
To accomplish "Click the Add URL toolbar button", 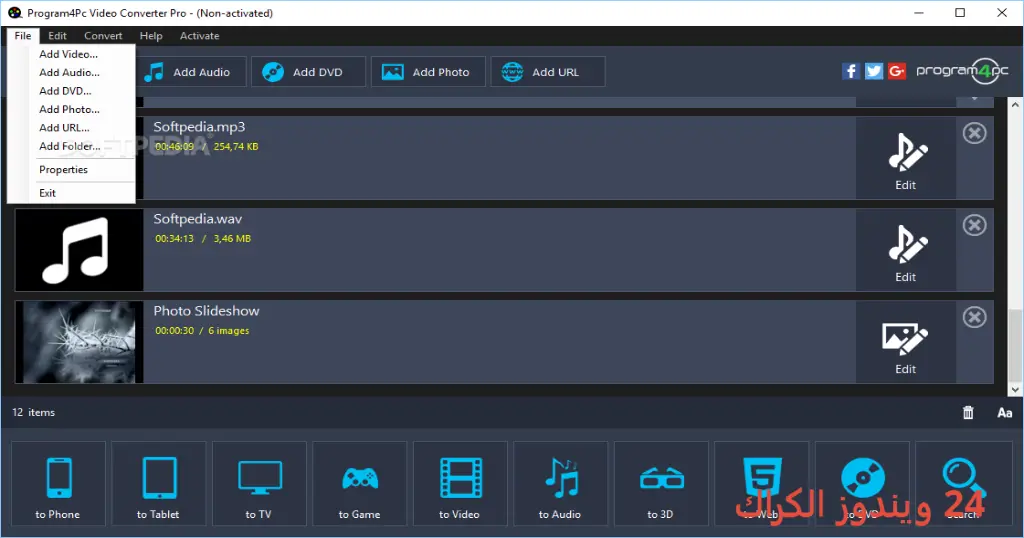I will pyautogui.click(x=548, y=72).
